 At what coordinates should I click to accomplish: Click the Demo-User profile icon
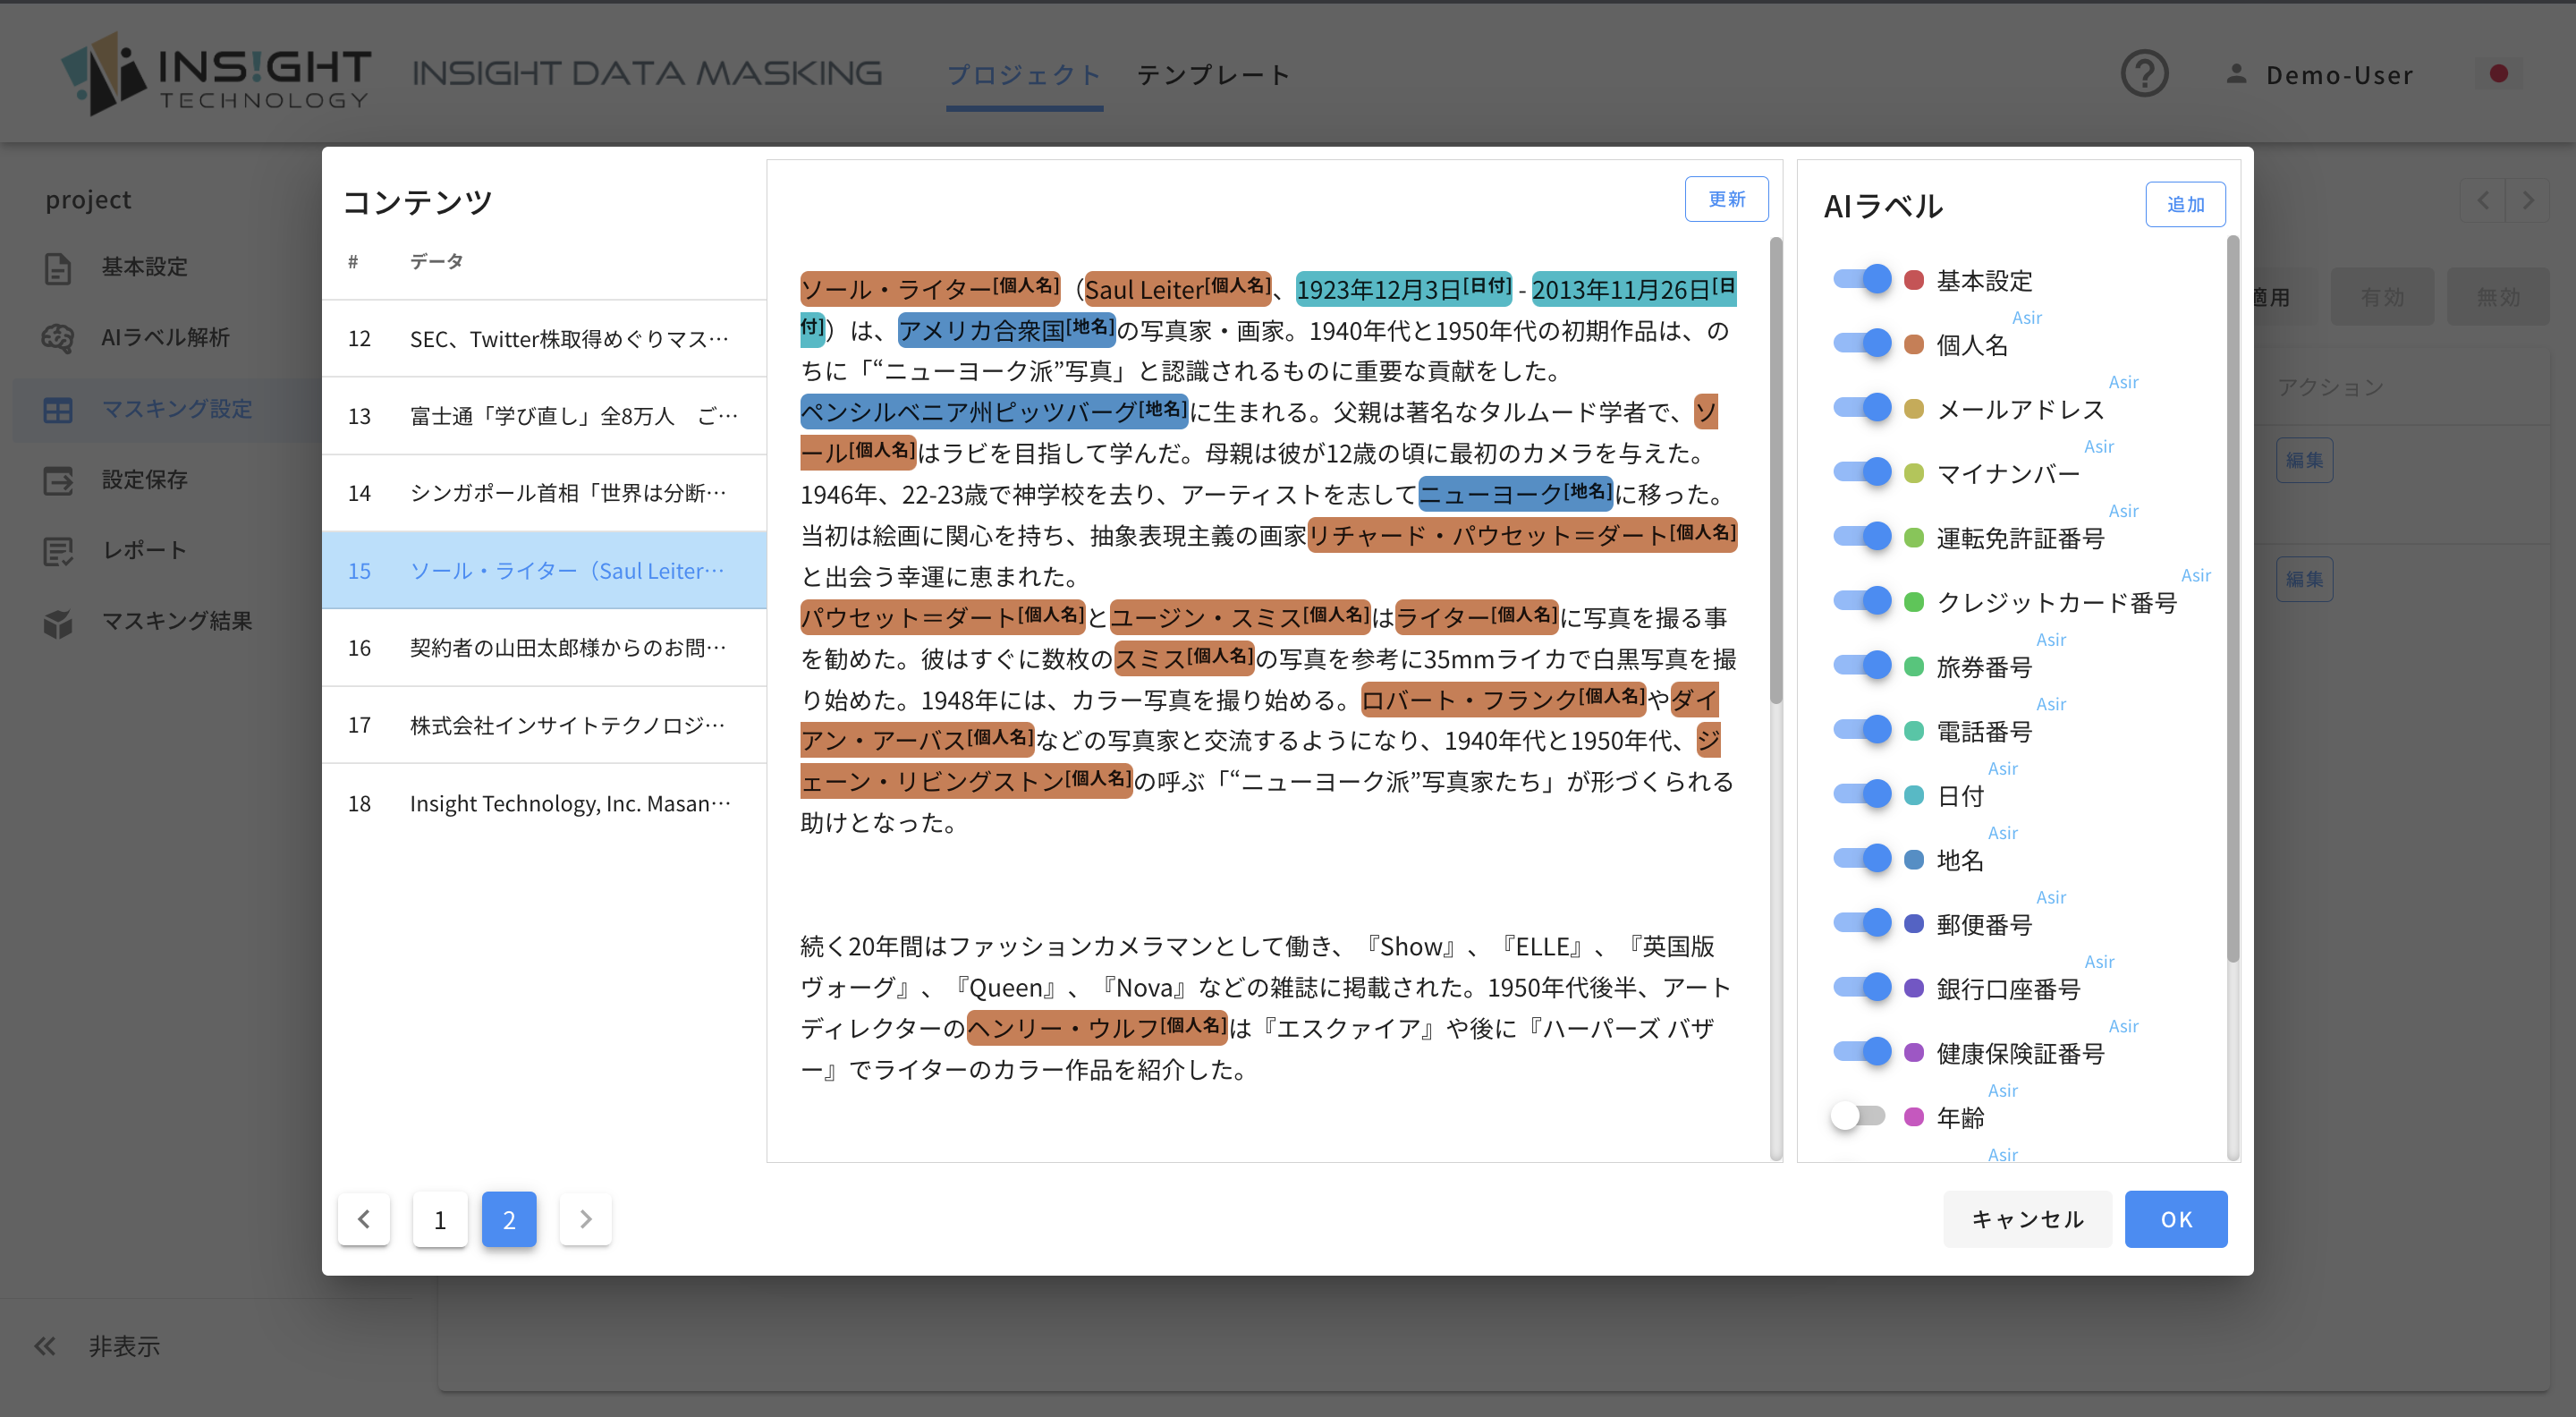(x=2236, y=74)
